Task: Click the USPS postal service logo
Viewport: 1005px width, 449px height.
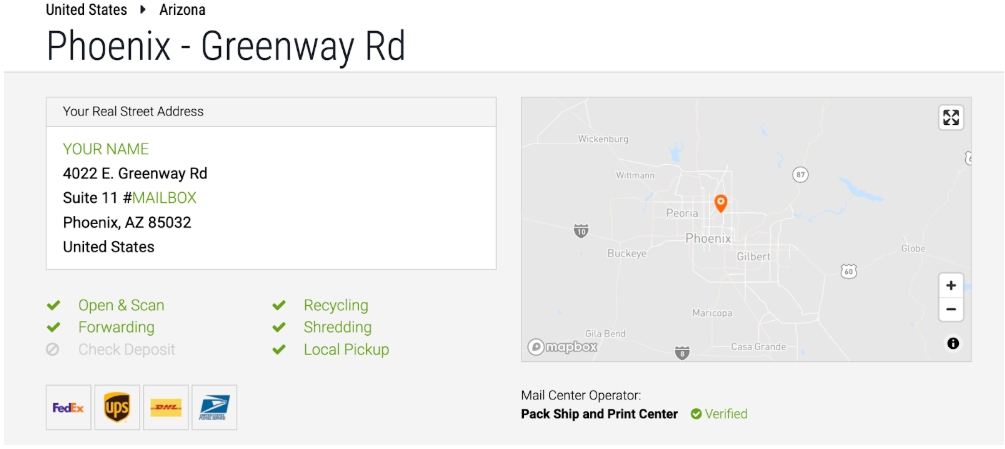Action: click(x=215, y=407)
